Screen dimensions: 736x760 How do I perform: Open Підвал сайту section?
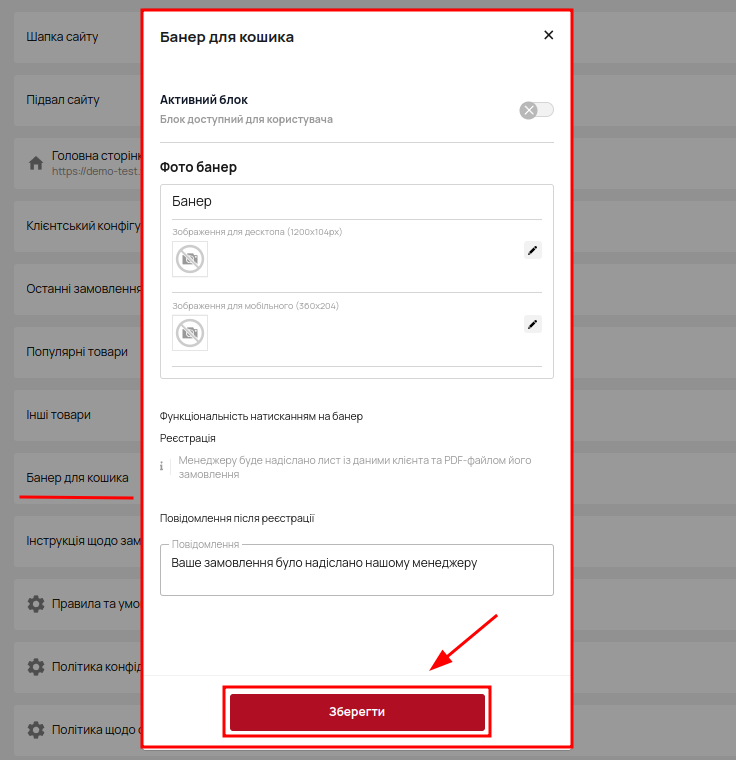point(63,100)
